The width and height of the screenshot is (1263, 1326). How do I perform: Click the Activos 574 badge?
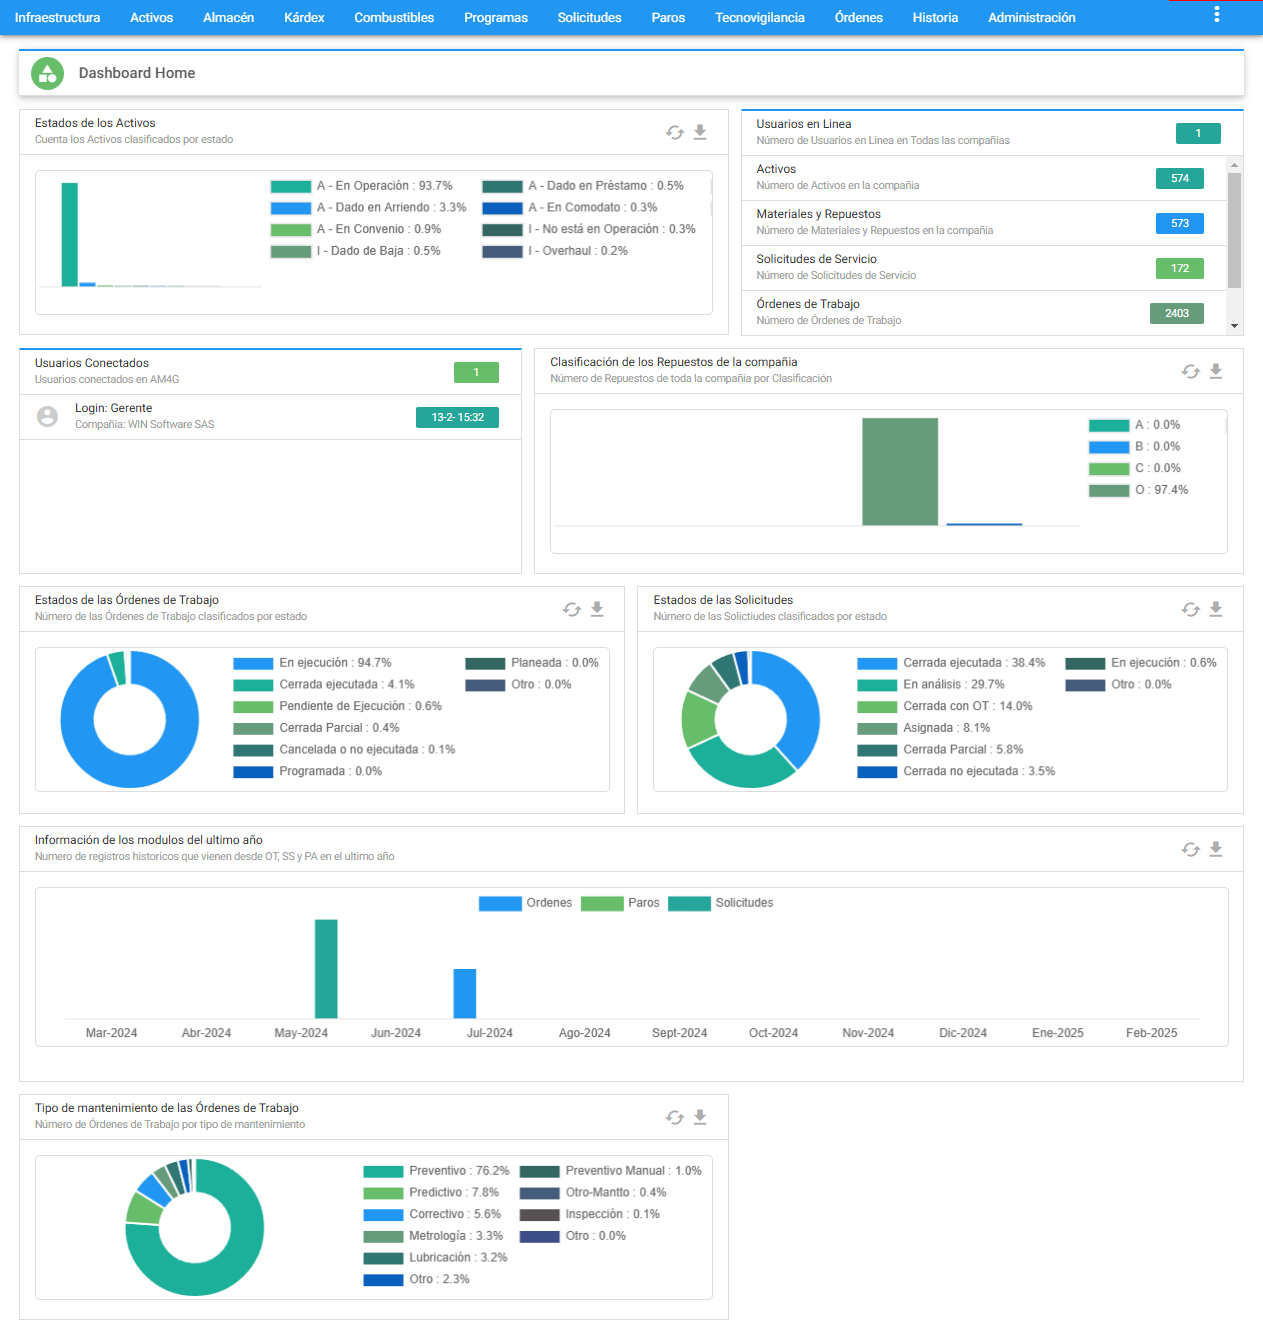(x=1180, y=178)
